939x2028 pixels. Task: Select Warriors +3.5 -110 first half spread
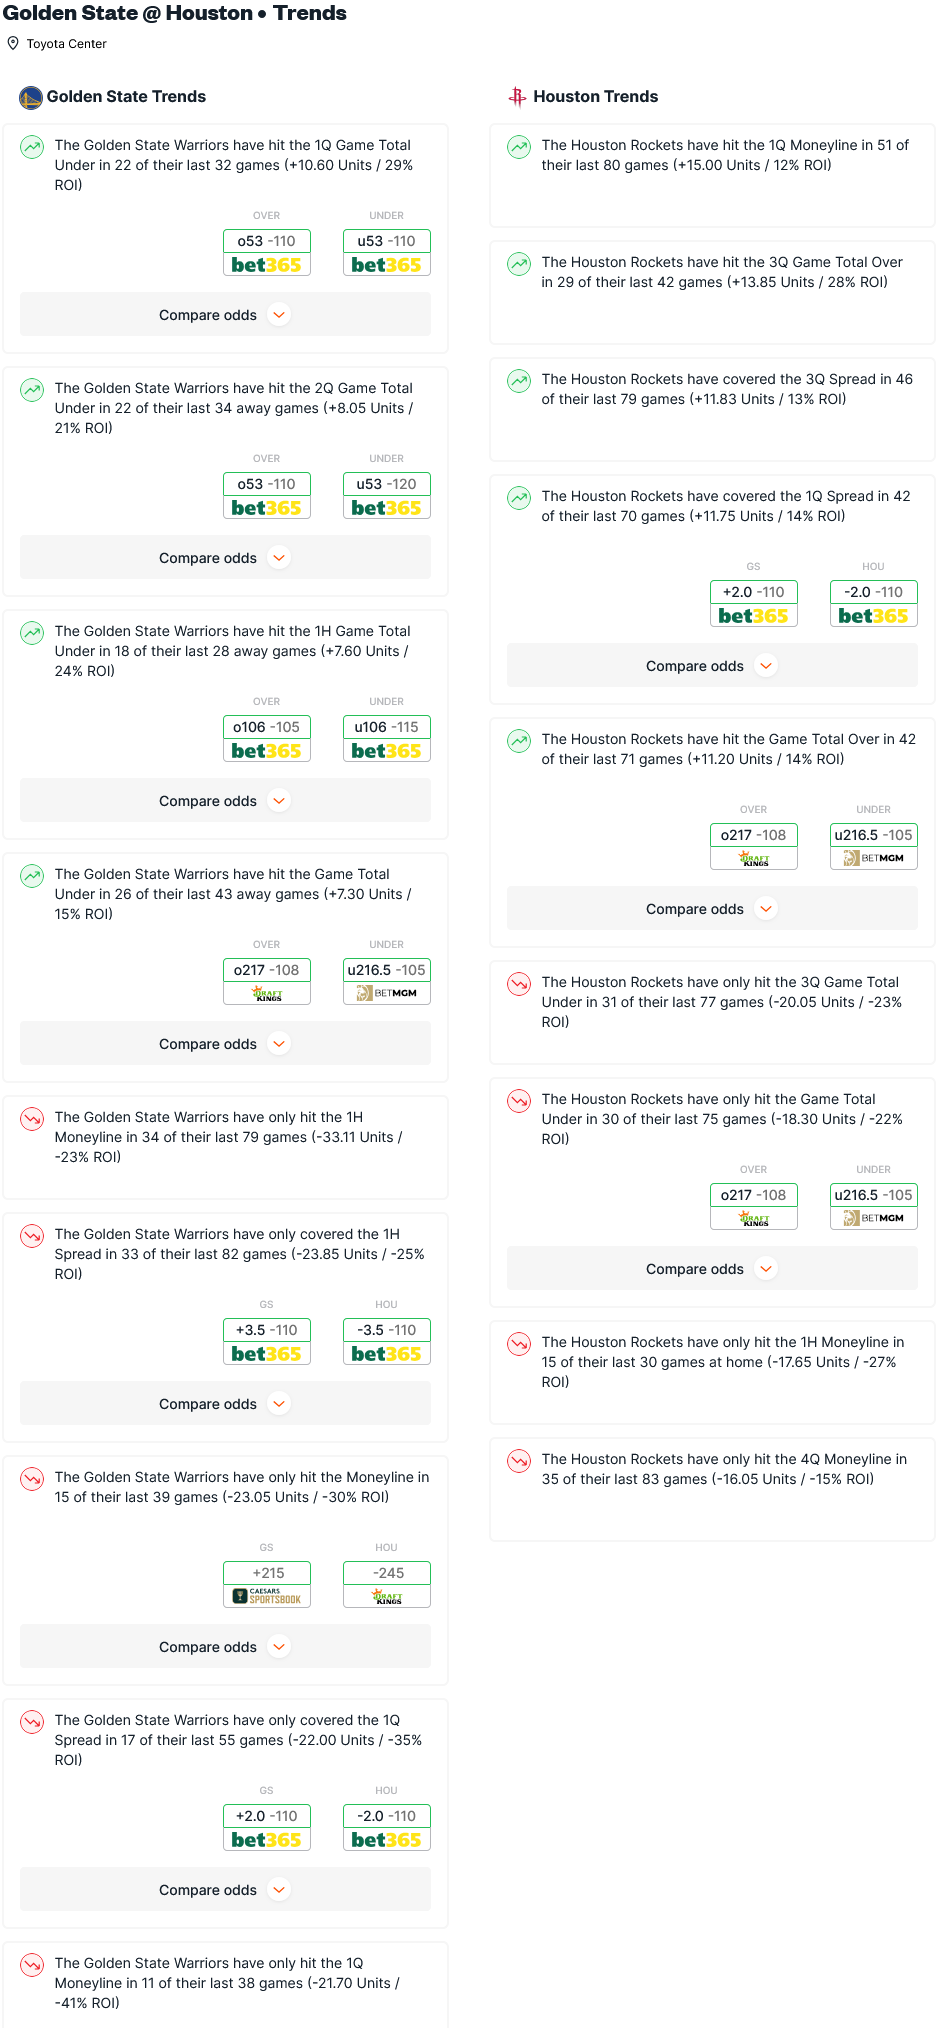point(267,1342)
